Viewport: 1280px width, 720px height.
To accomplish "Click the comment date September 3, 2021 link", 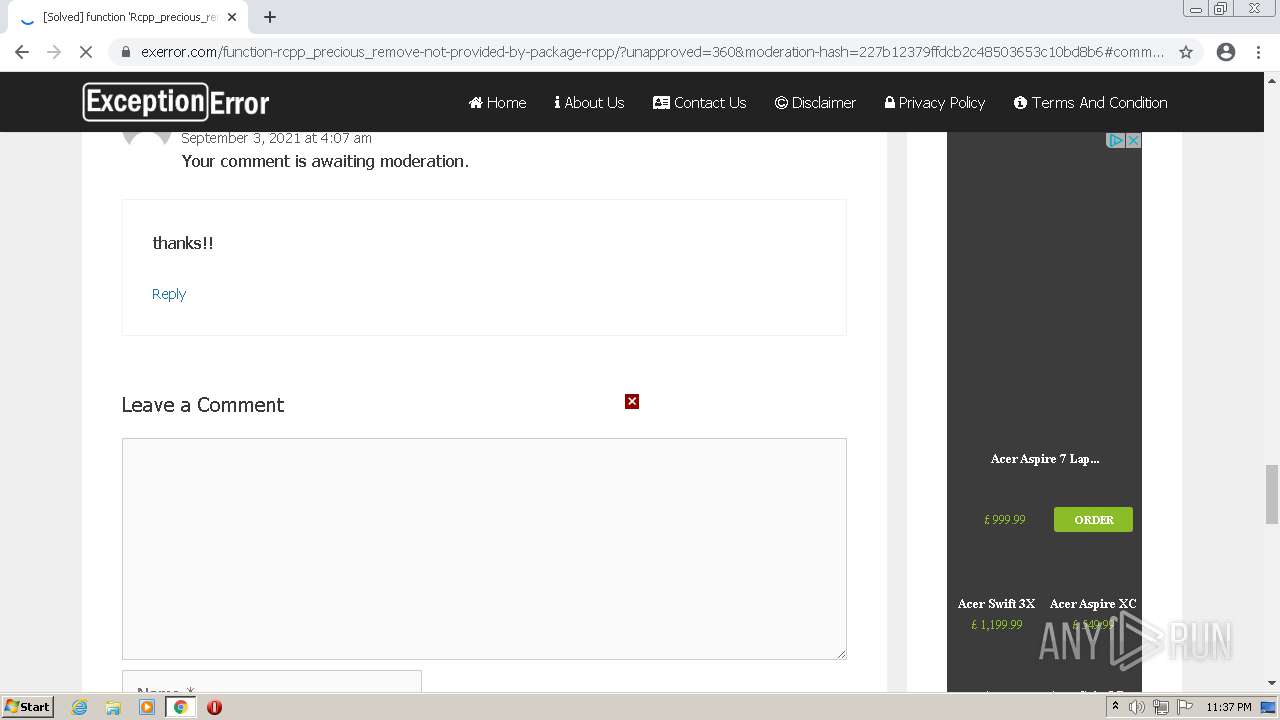I will tap(276, 138).
